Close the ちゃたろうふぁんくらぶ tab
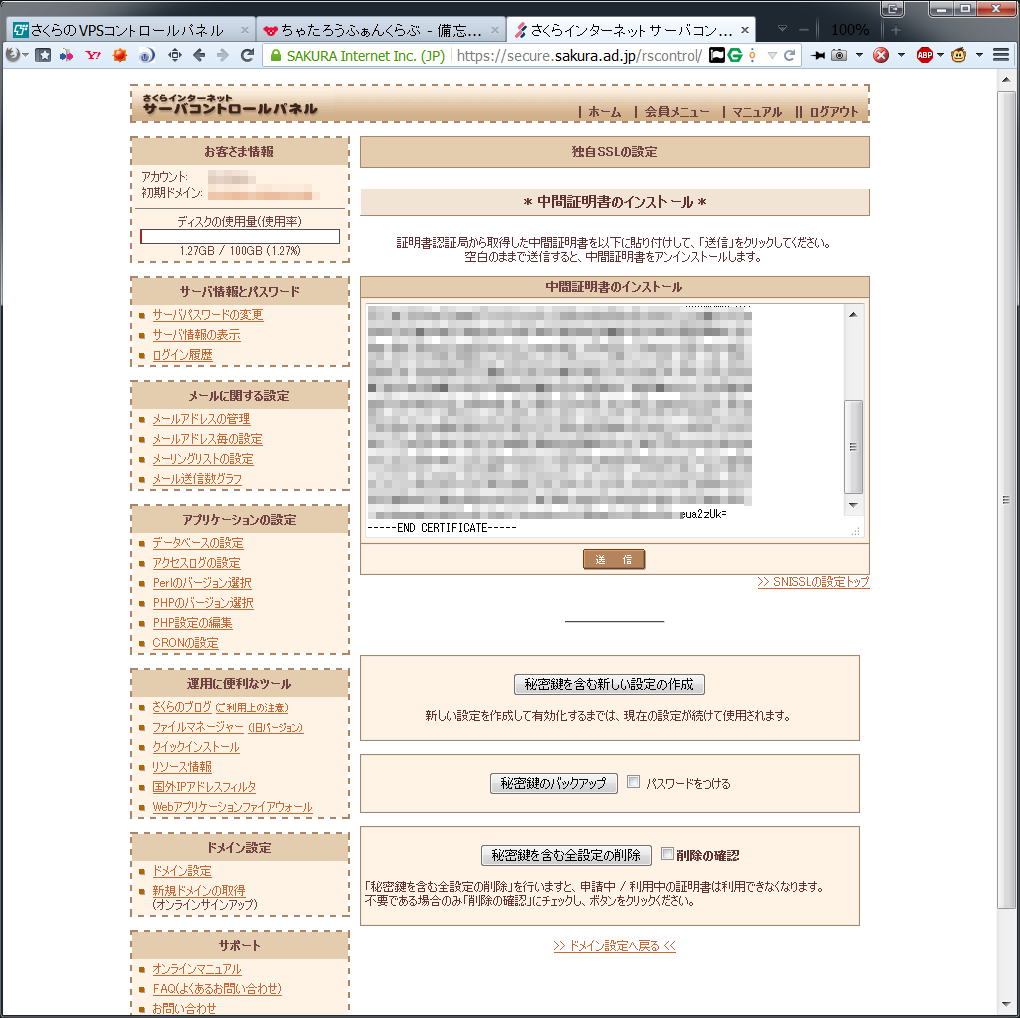Screen dimensions: 1020x1018 click(494, 30)
